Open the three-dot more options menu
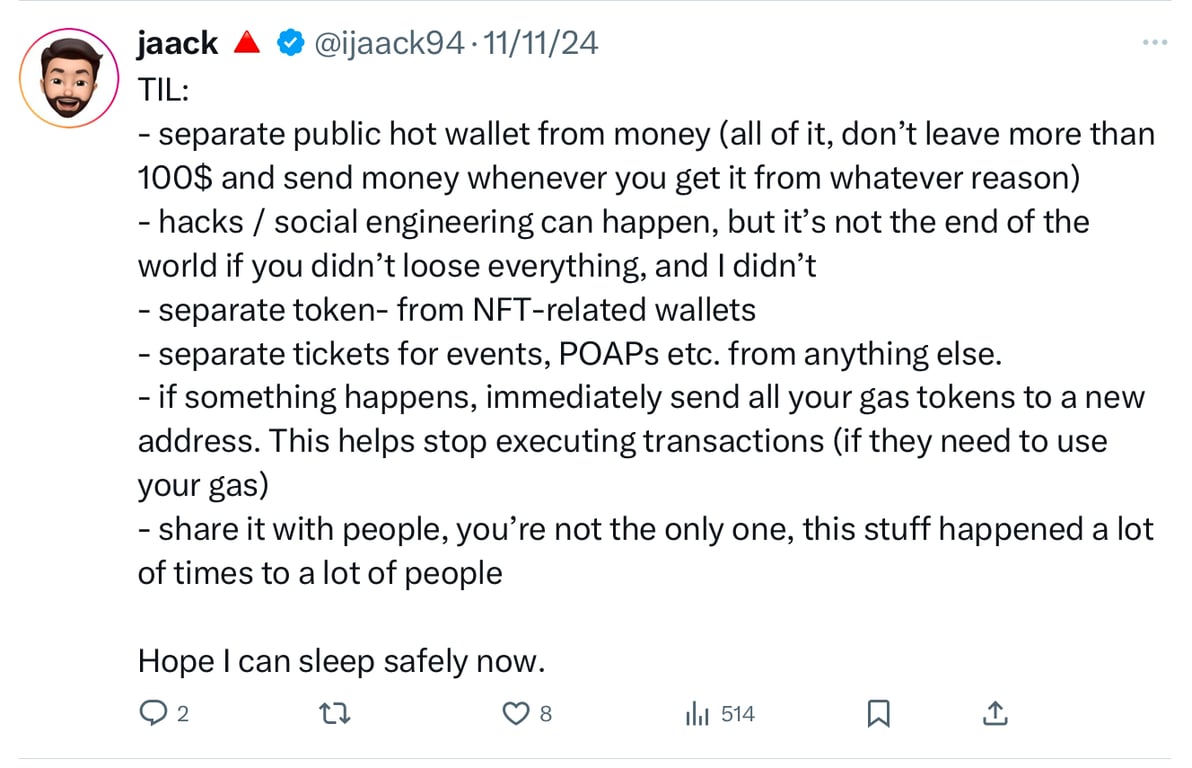The width and height of the screenshot is (1192, 768). point(1154,42)
